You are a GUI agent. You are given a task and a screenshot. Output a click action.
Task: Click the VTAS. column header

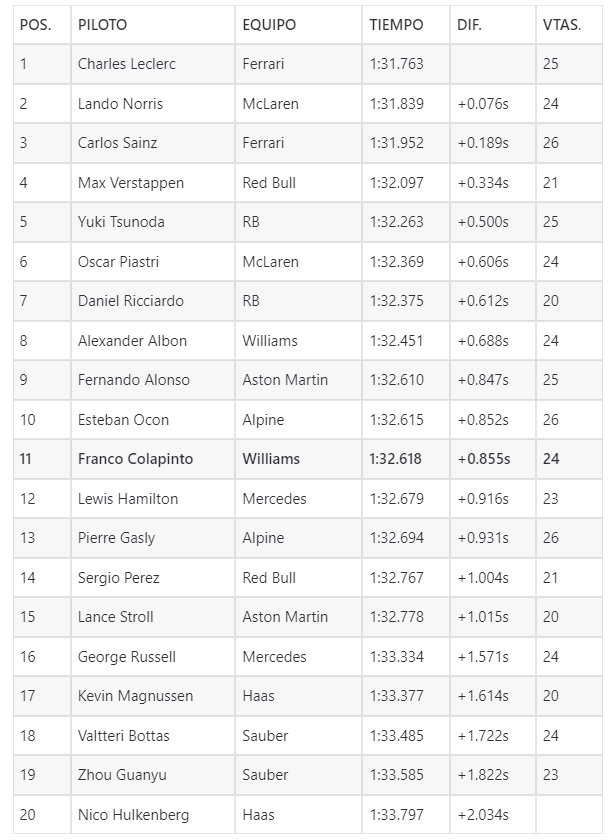(569, 25)
